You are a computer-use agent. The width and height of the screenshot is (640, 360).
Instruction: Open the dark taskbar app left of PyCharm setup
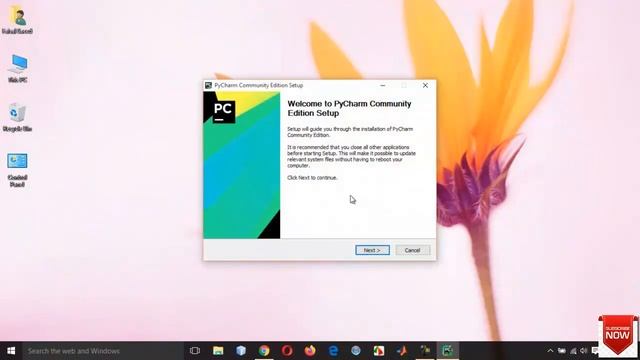coord(425,351)
